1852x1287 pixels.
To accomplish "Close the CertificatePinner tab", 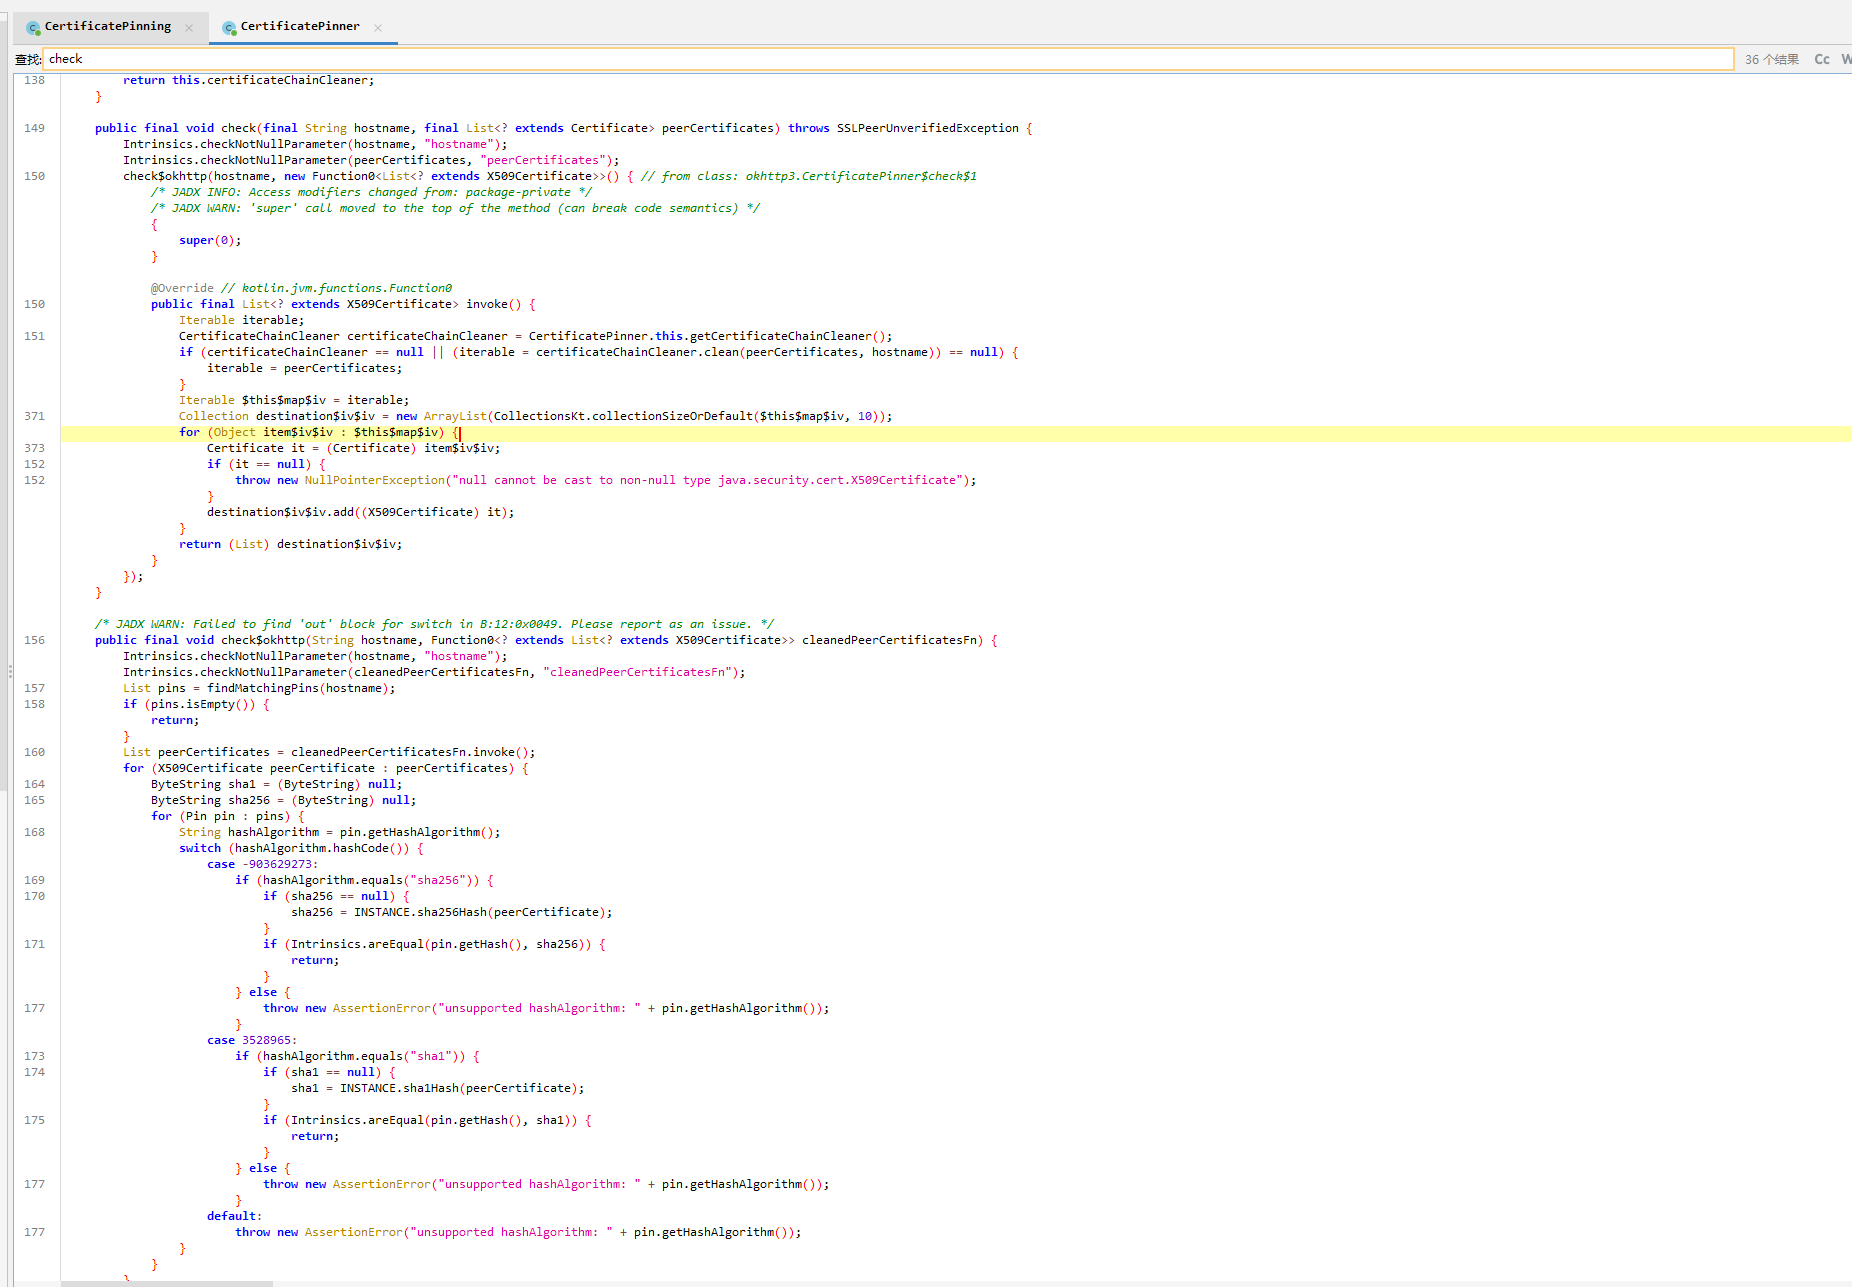I will 378,28.
